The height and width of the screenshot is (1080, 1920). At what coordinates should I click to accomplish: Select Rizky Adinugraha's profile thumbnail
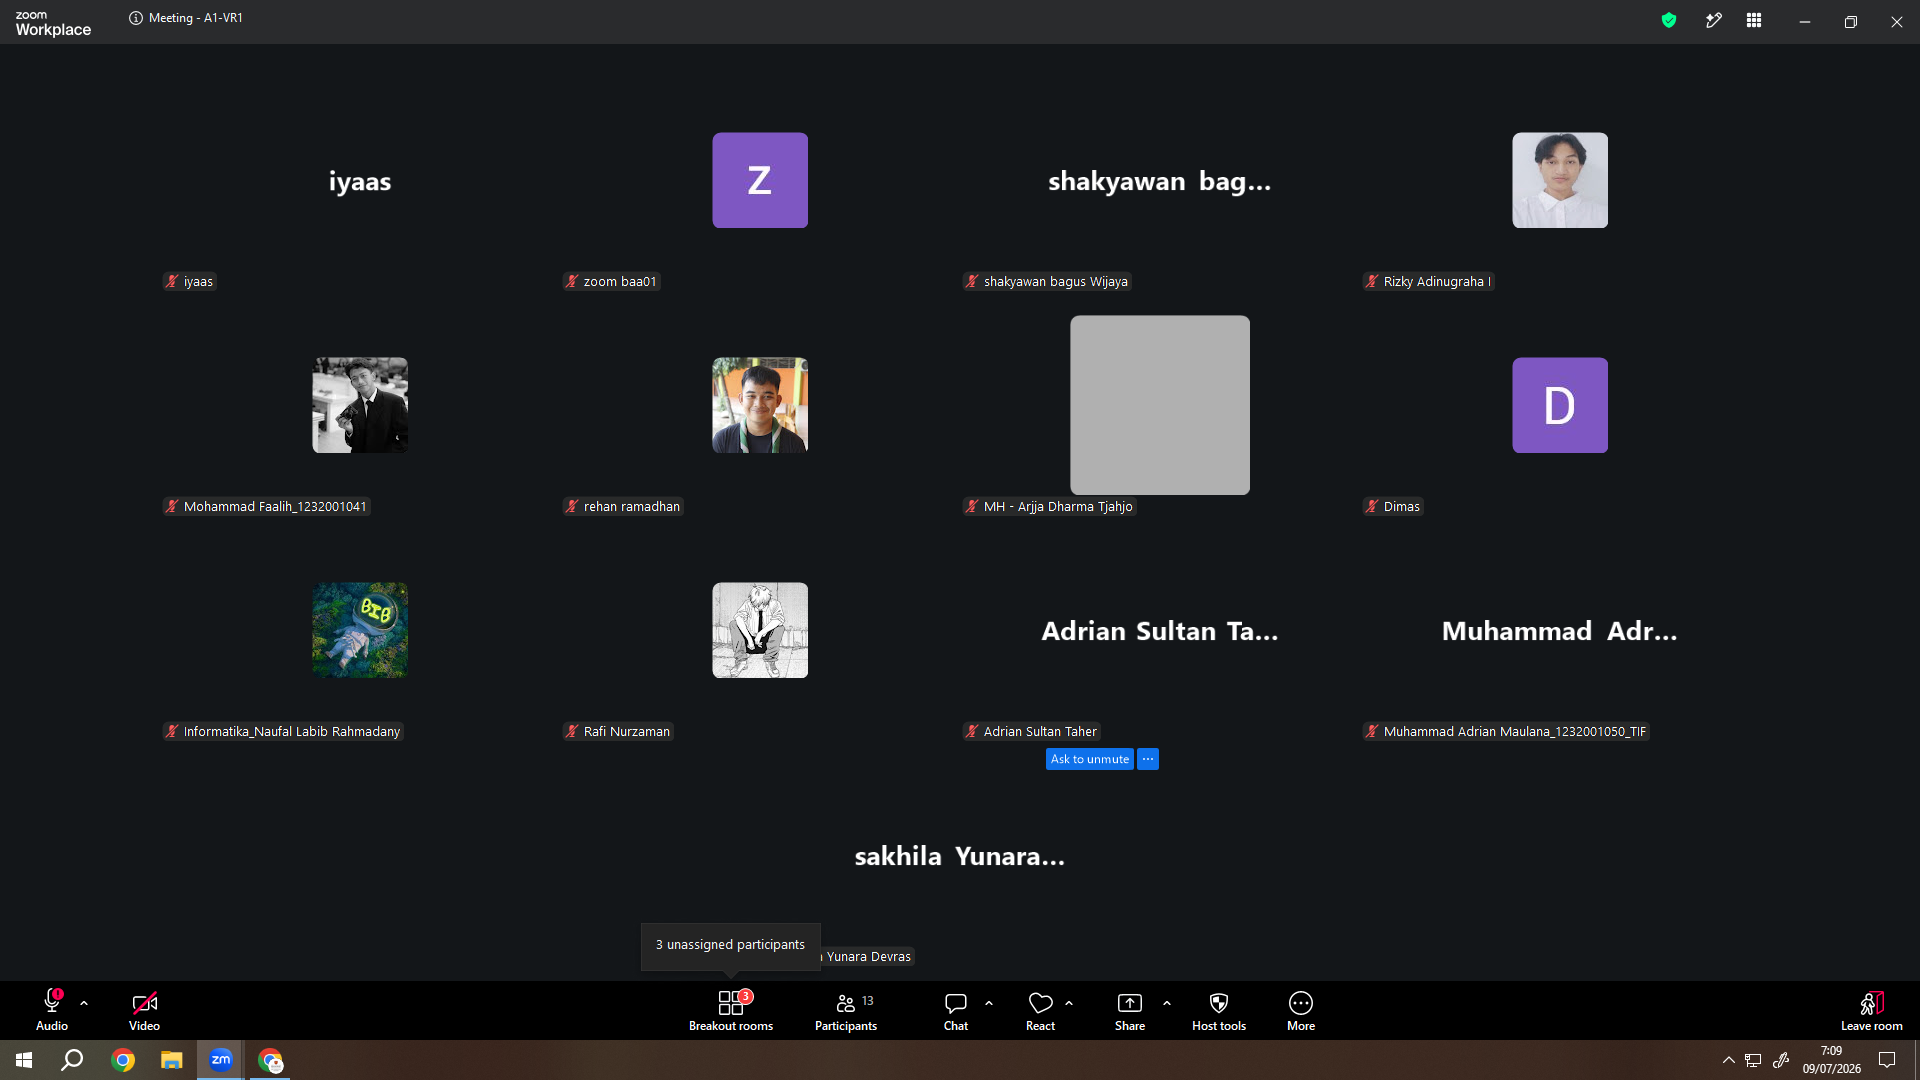coord(1560,180)
